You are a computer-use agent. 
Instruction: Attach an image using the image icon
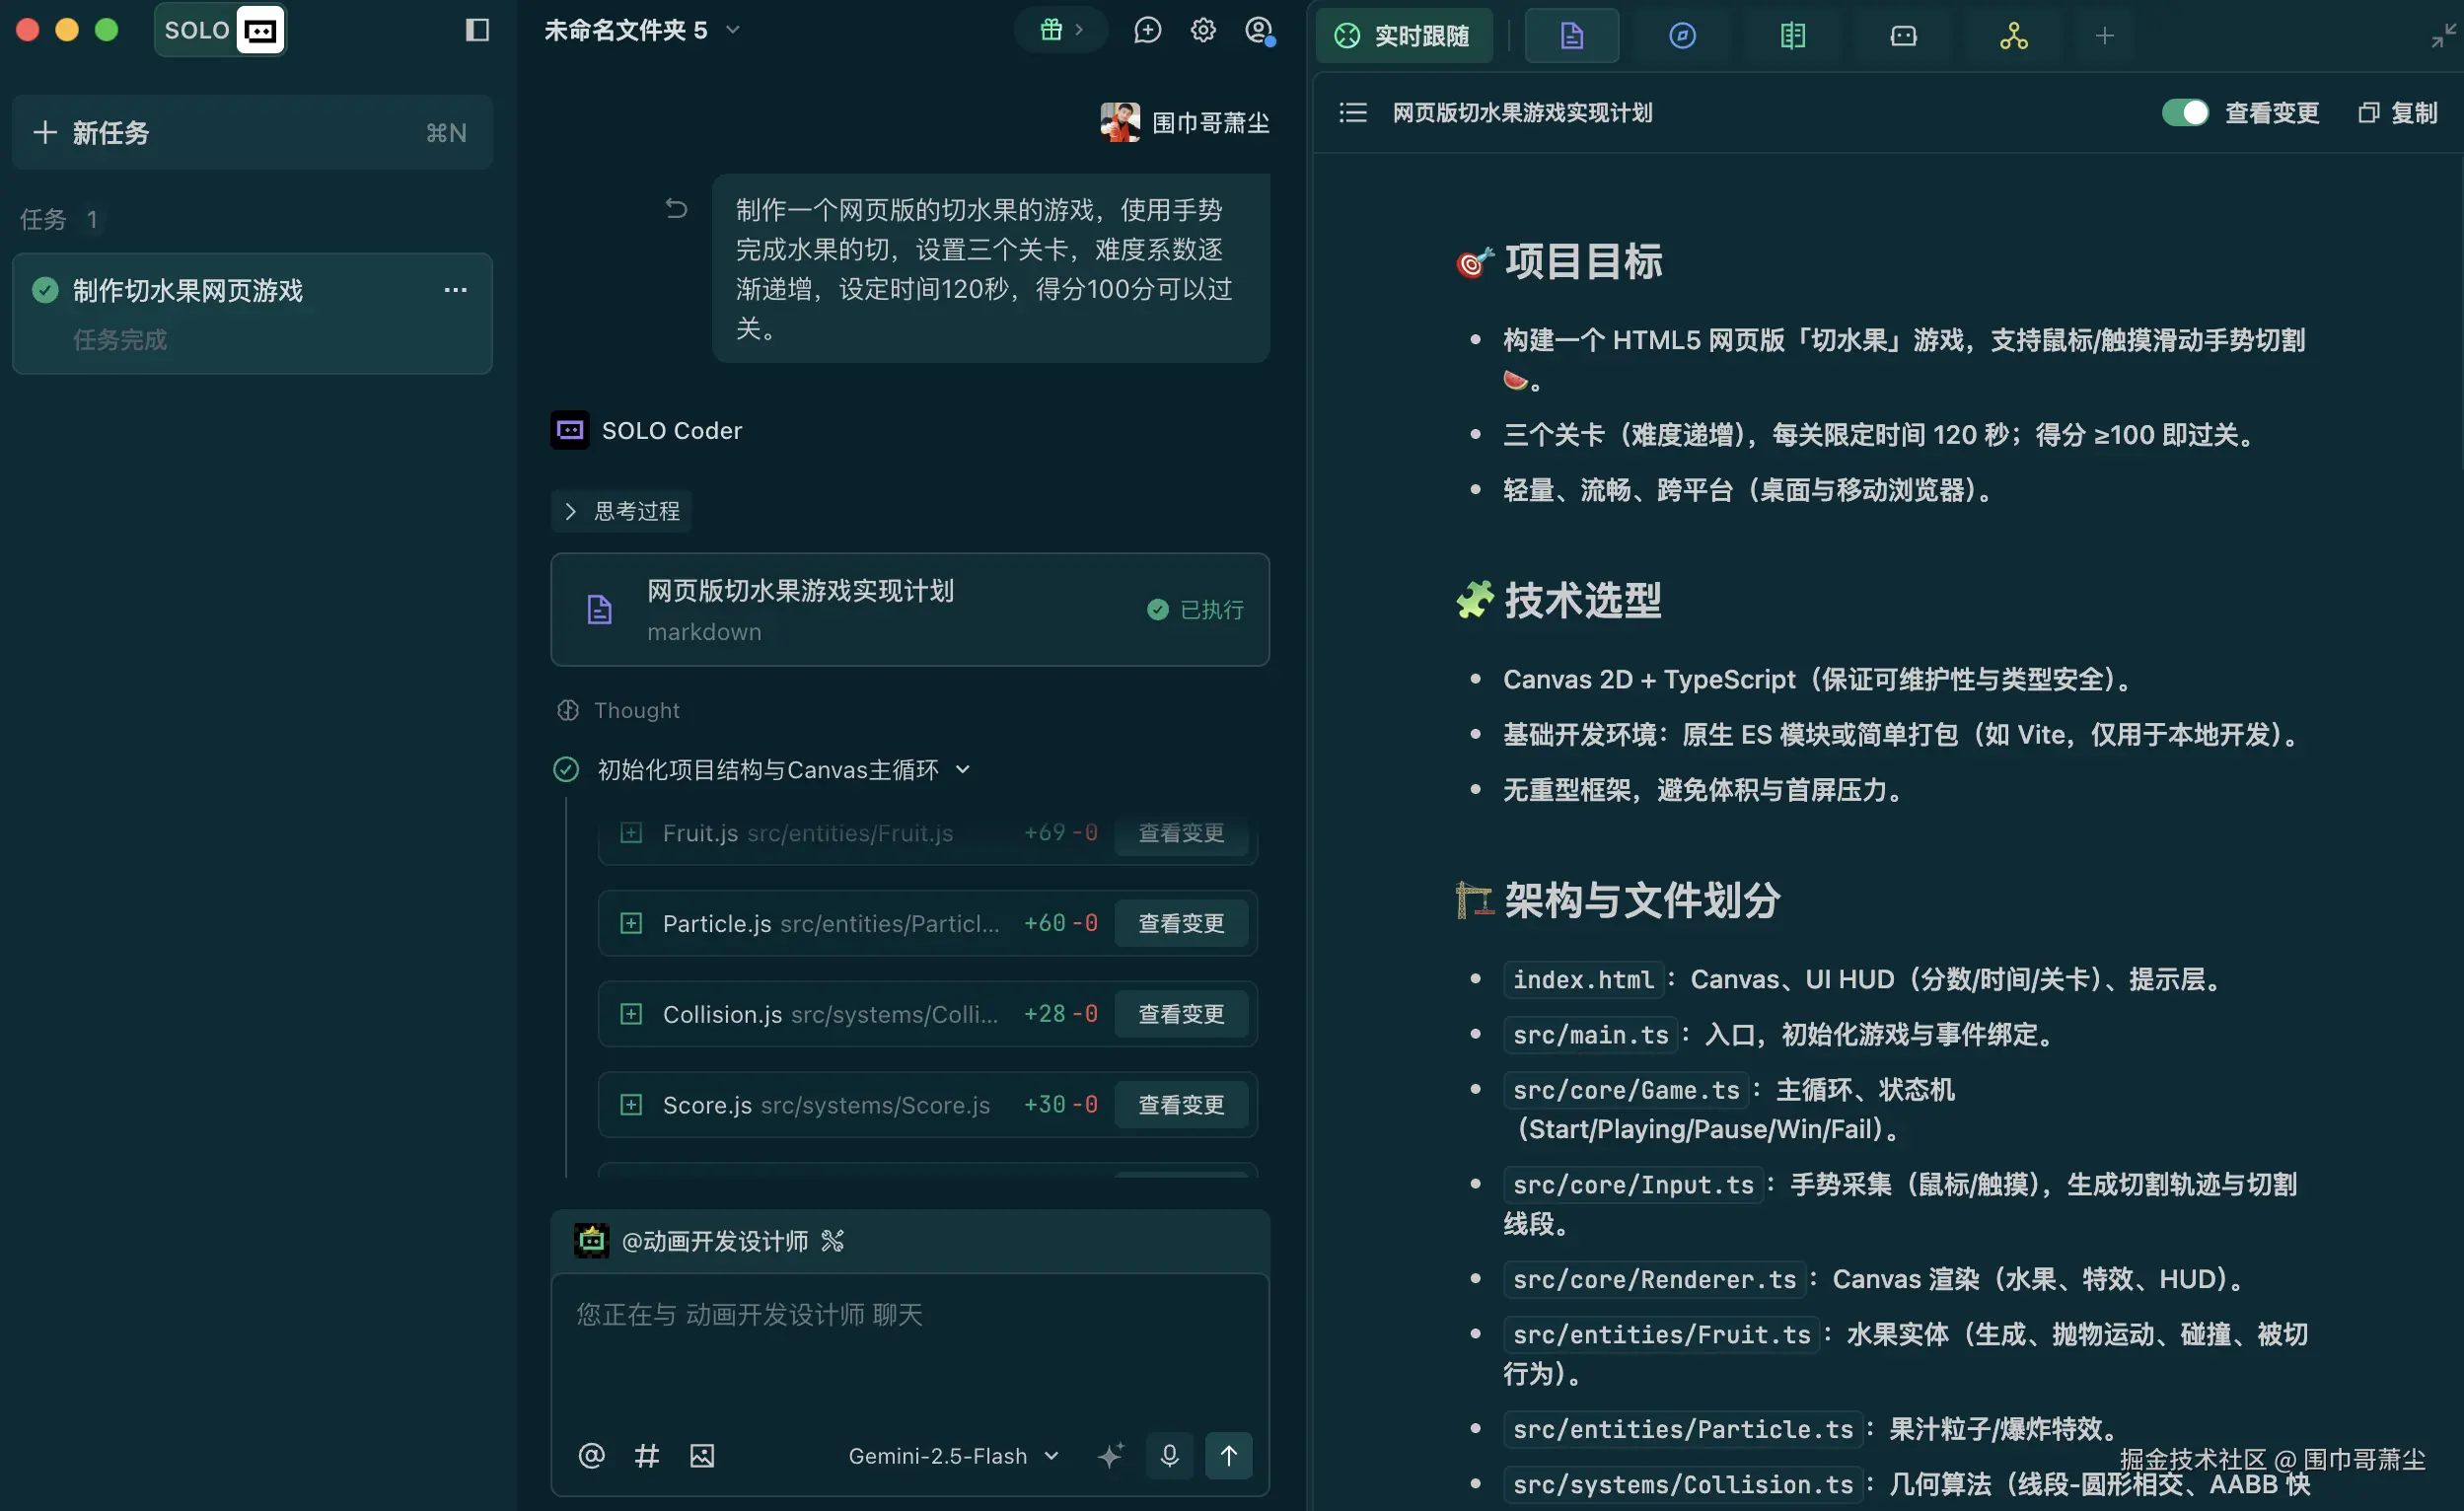click(703, 1456)
